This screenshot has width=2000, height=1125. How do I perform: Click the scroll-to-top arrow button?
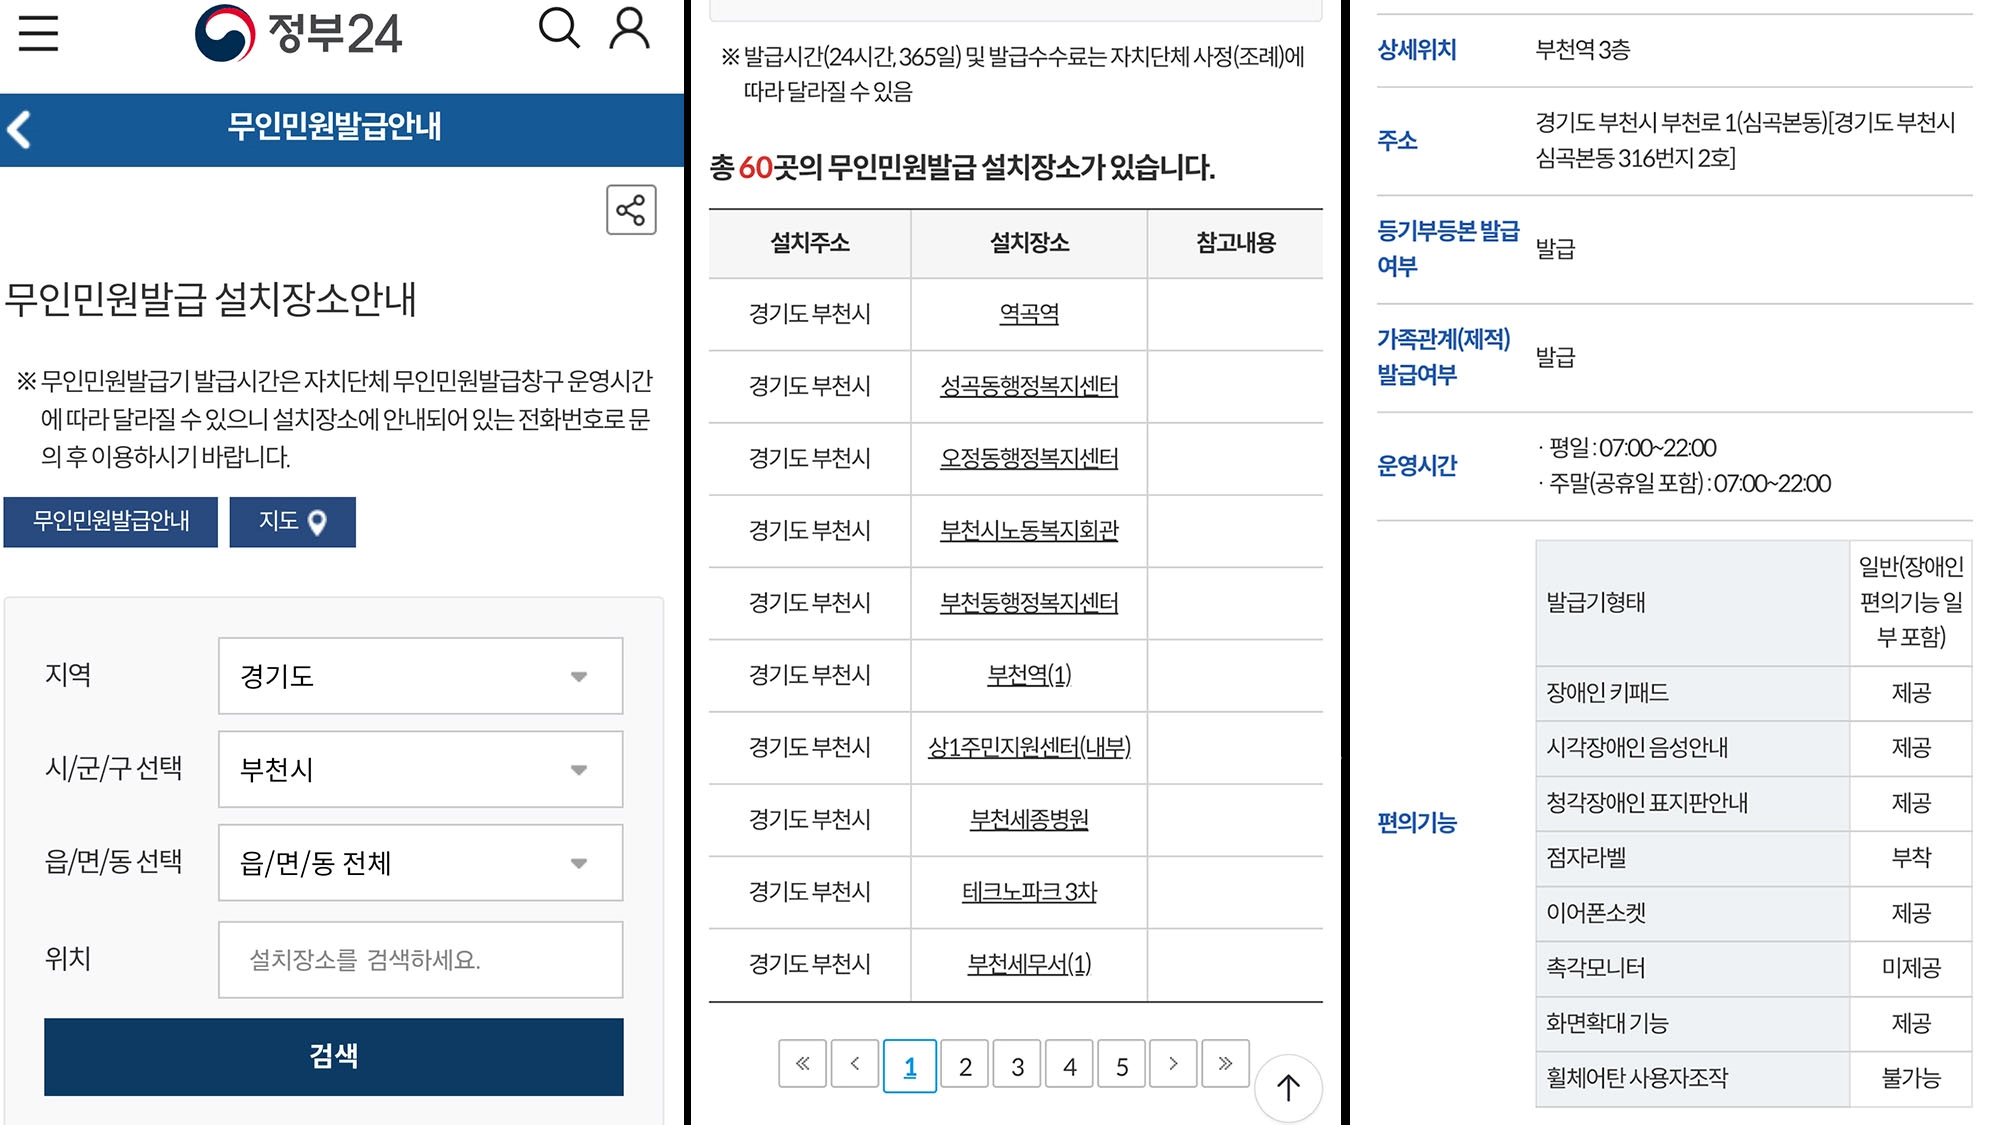coord(1287,1089)
